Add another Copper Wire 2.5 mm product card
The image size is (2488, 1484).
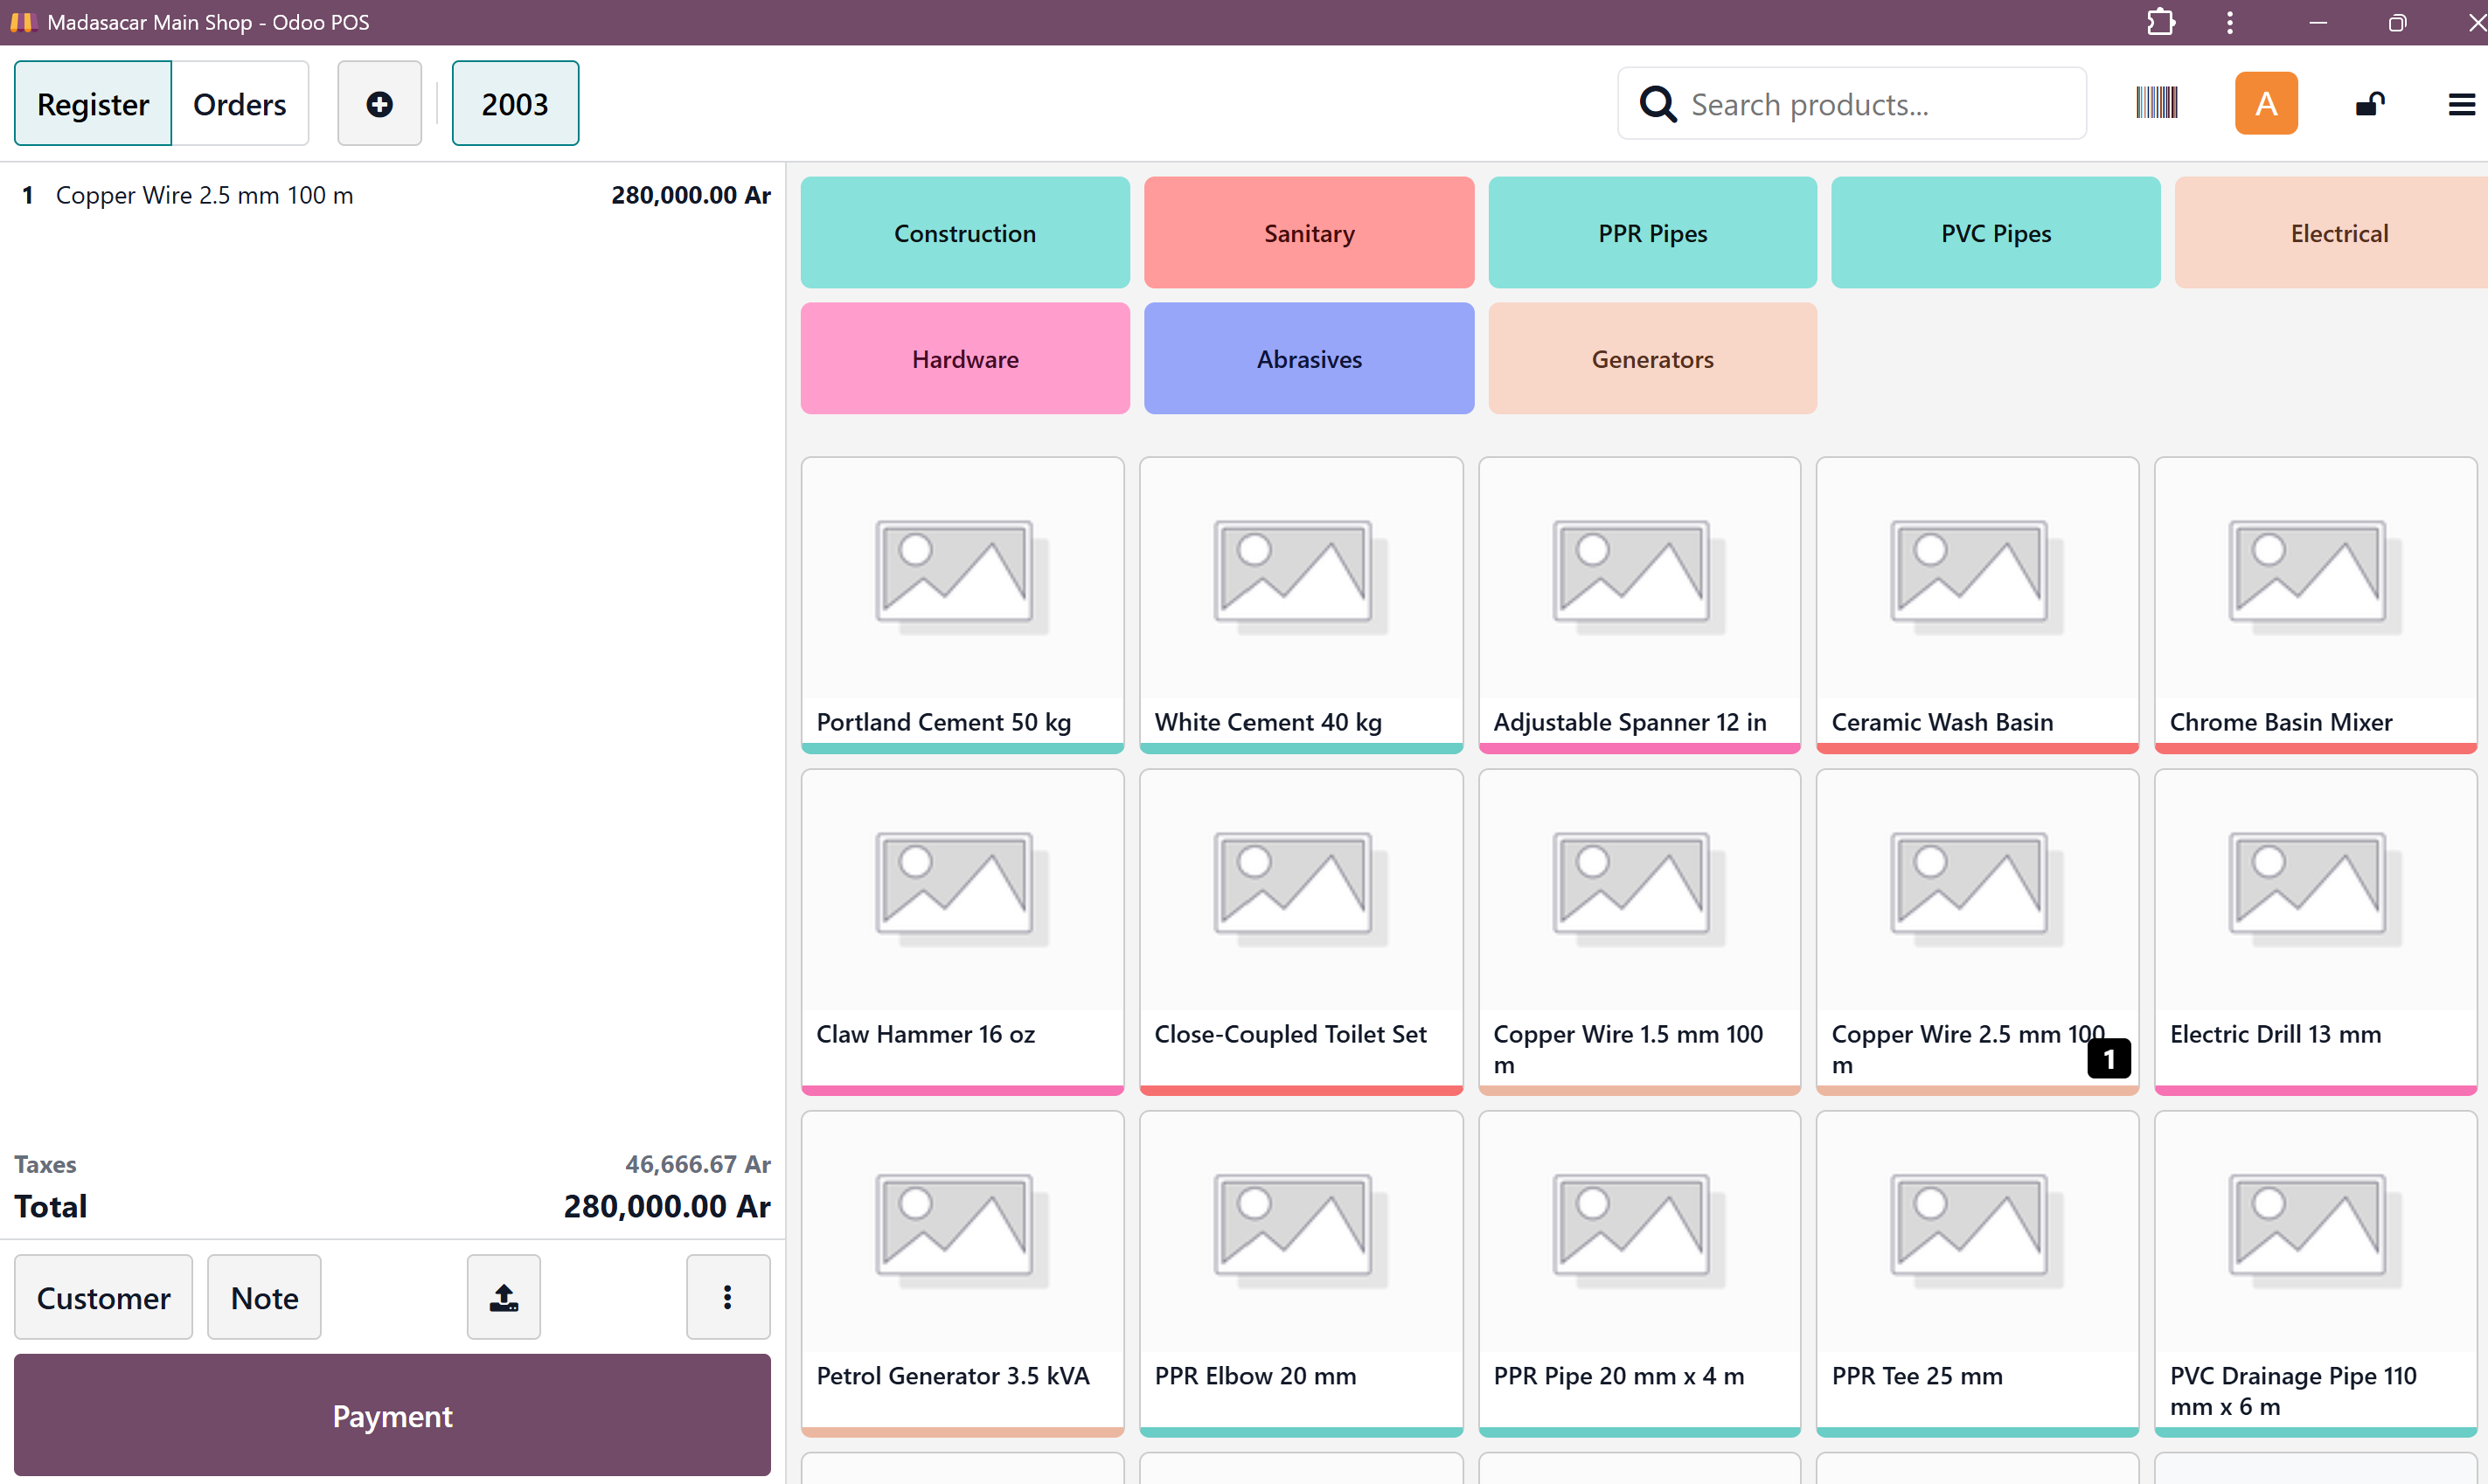1977,932
